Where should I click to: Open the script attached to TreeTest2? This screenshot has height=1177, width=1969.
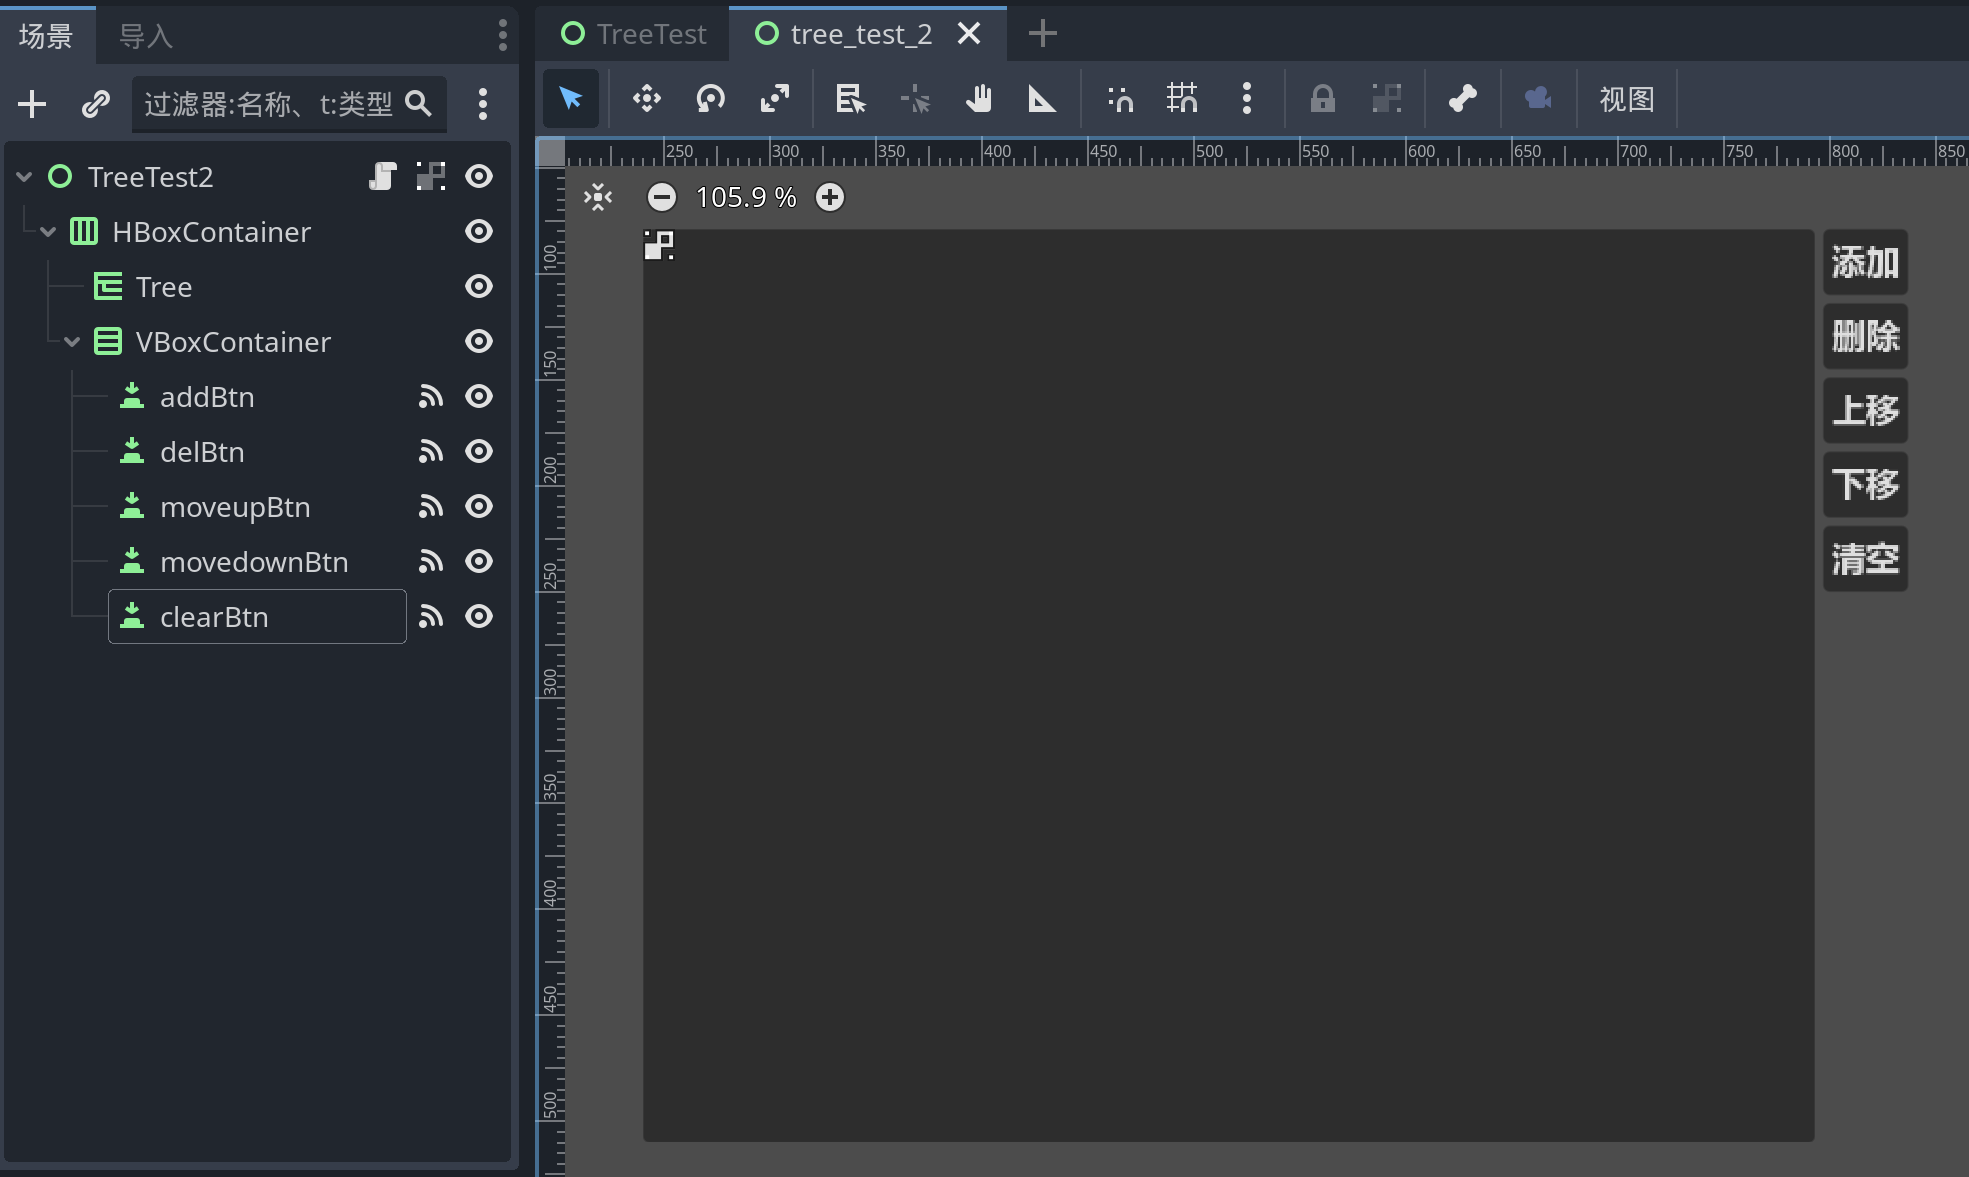(383, 177)
